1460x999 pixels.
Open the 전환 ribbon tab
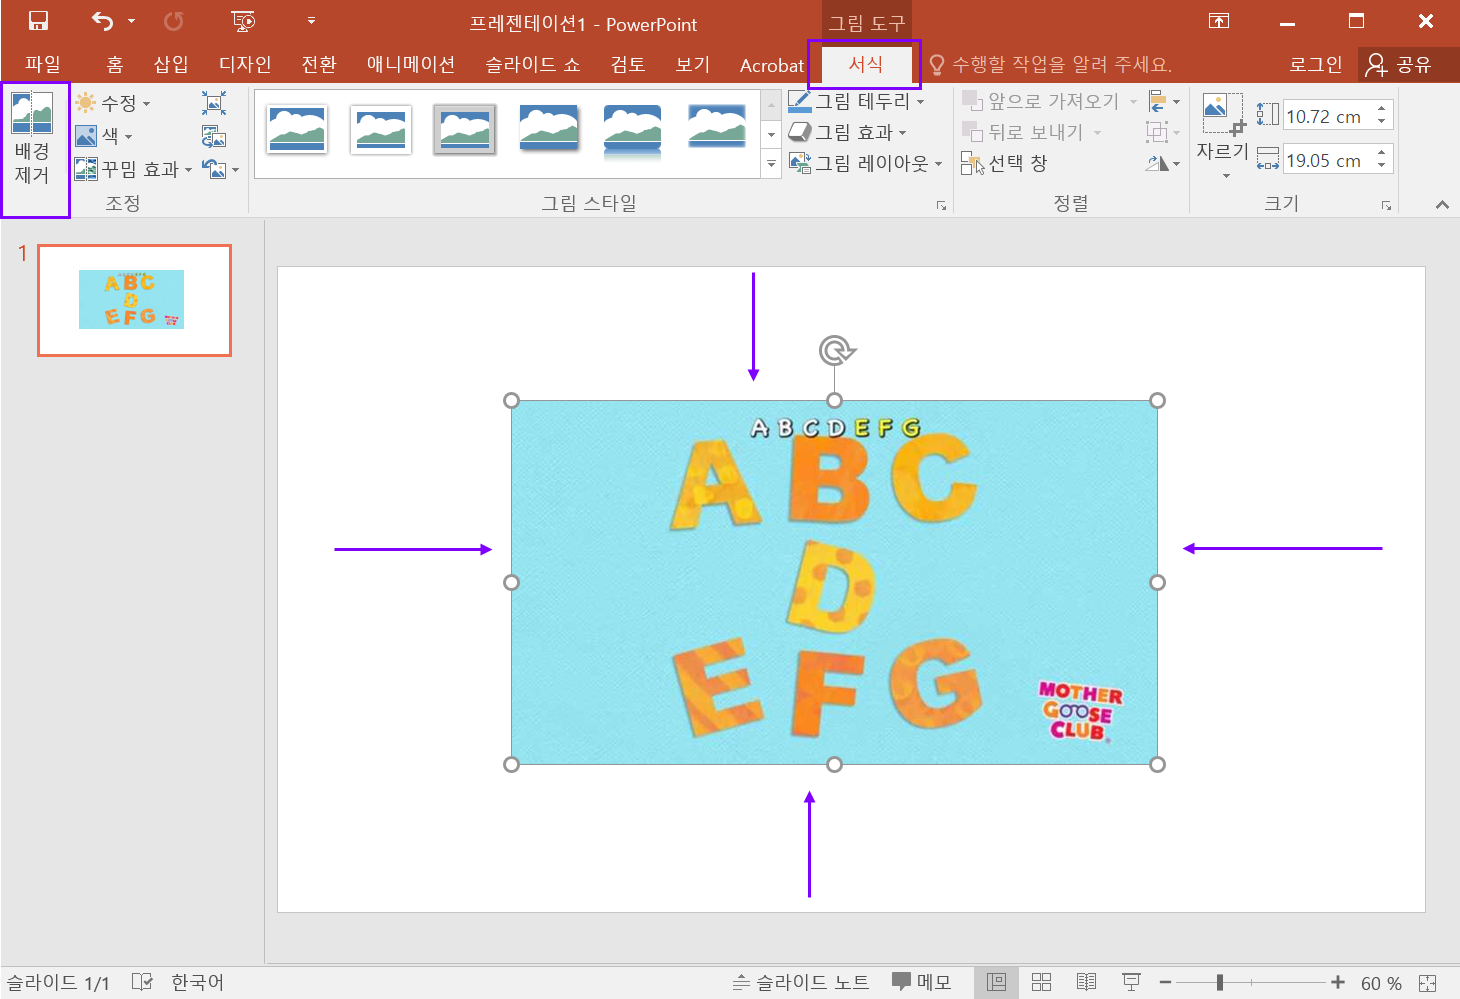319,65
